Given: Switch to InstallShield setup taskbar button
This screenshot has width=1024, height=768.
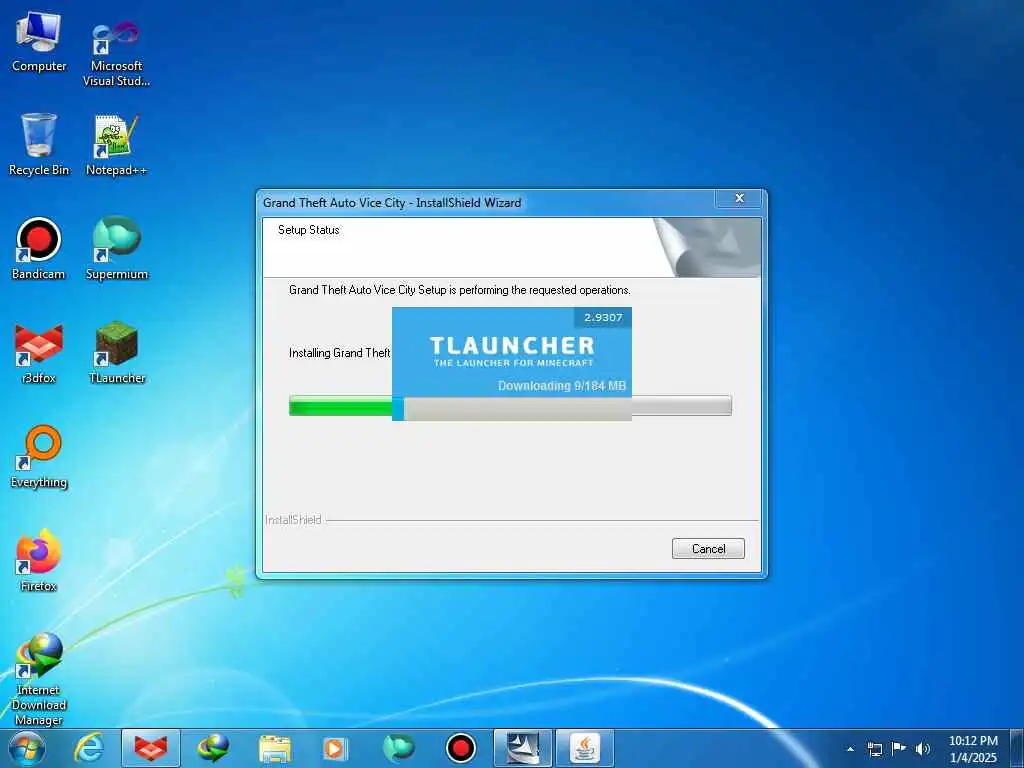Looking at the screenshot, I should pyautogui.click(x=523, y=748).
